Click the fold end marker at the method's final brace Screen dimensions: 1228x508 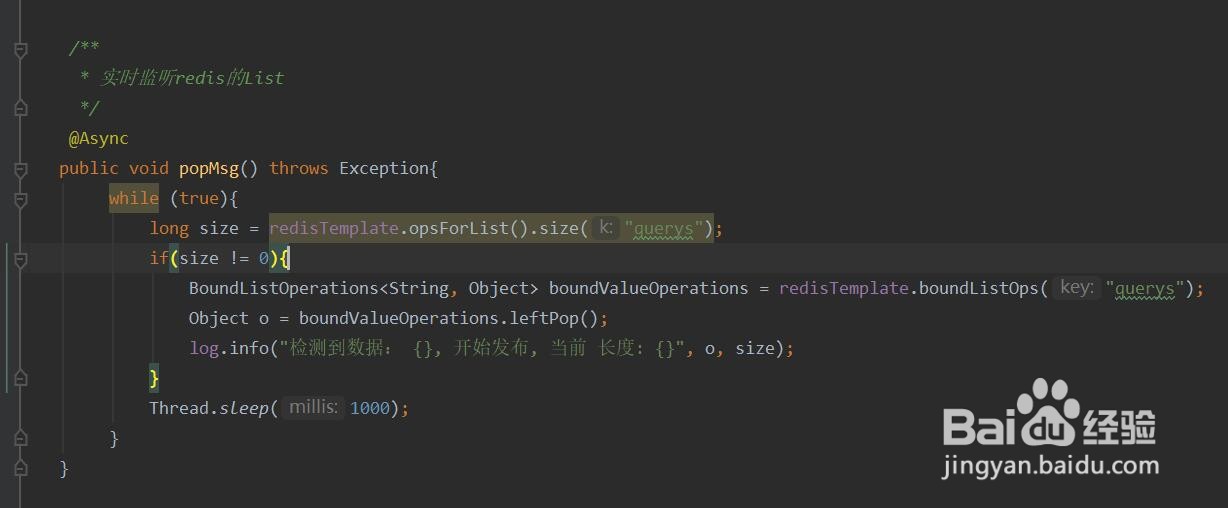(x=20, y=467)
